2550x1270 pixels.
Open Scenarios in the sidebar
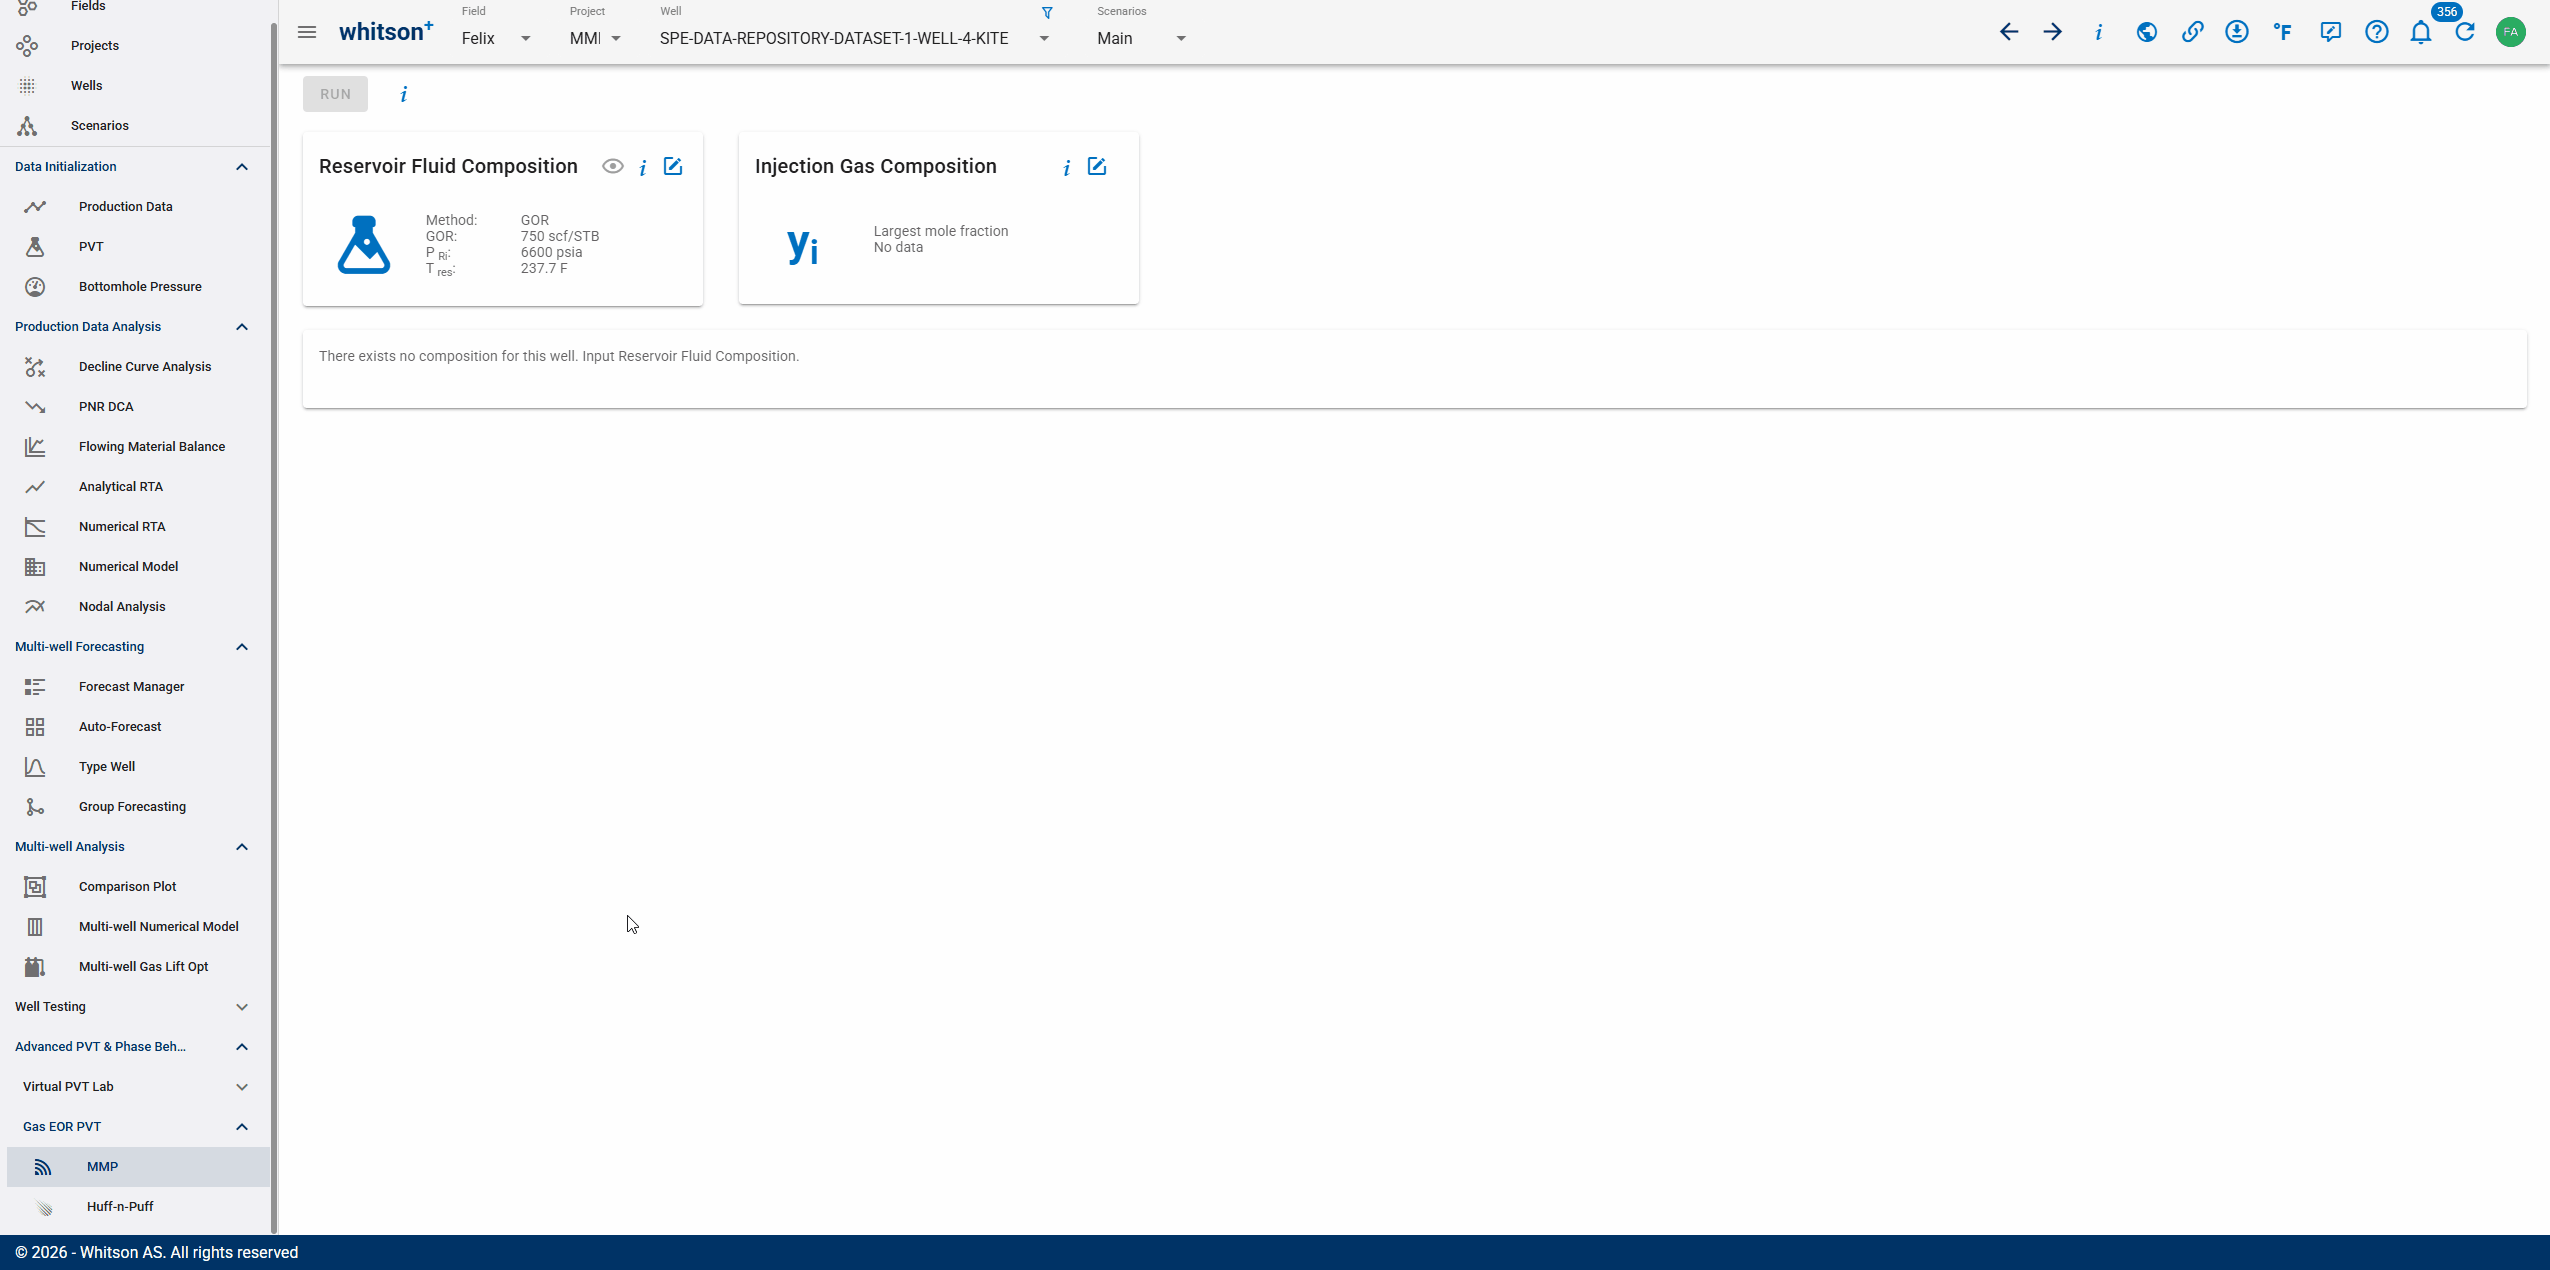[x=135, y=126]
